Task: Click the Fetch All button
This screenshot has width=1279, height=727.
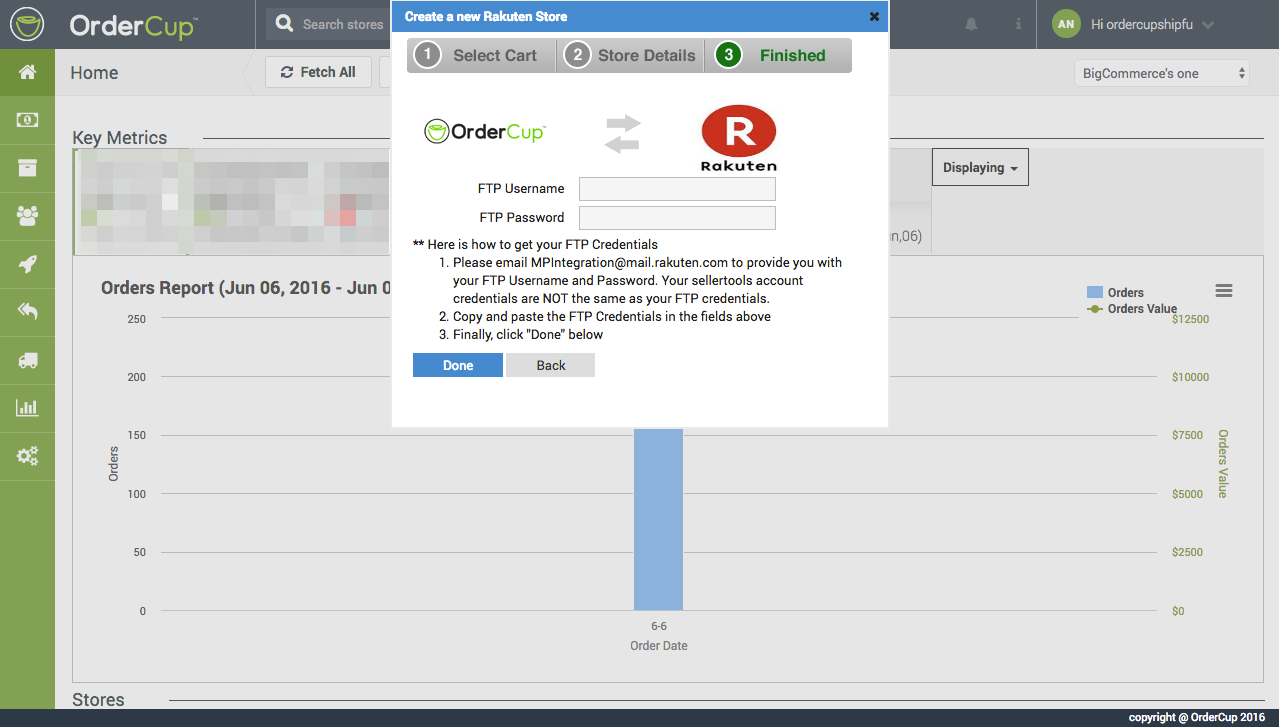Action: click(318, 72)
